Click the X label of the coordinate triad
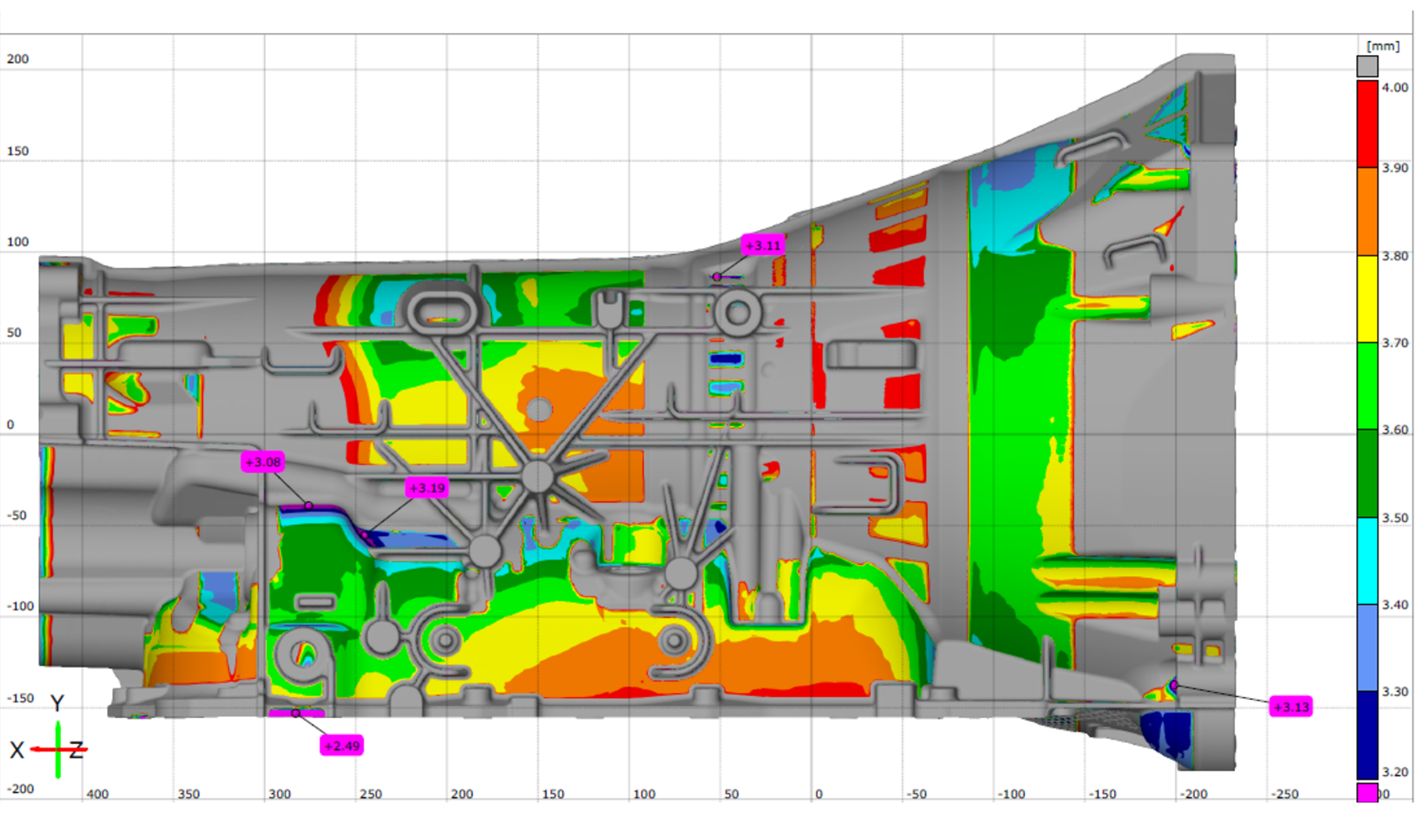 pyautogui.click(x=17, y=749)
